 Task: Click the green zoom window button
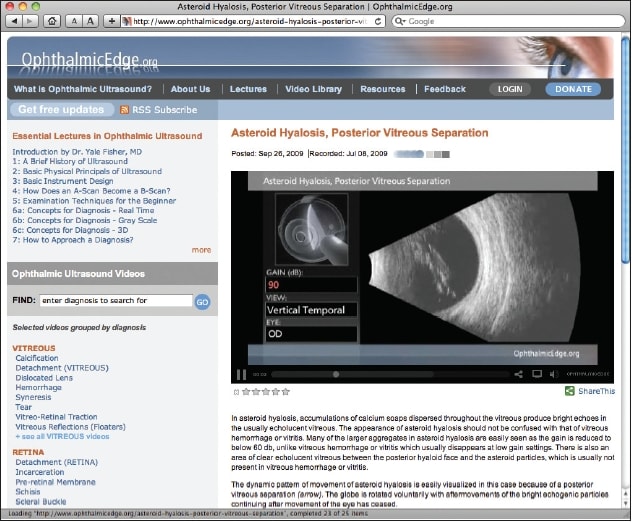tap(36, 6)
